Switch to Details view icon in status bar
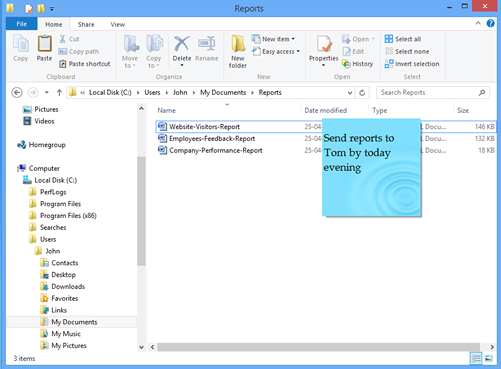 [x=476, y=358]
